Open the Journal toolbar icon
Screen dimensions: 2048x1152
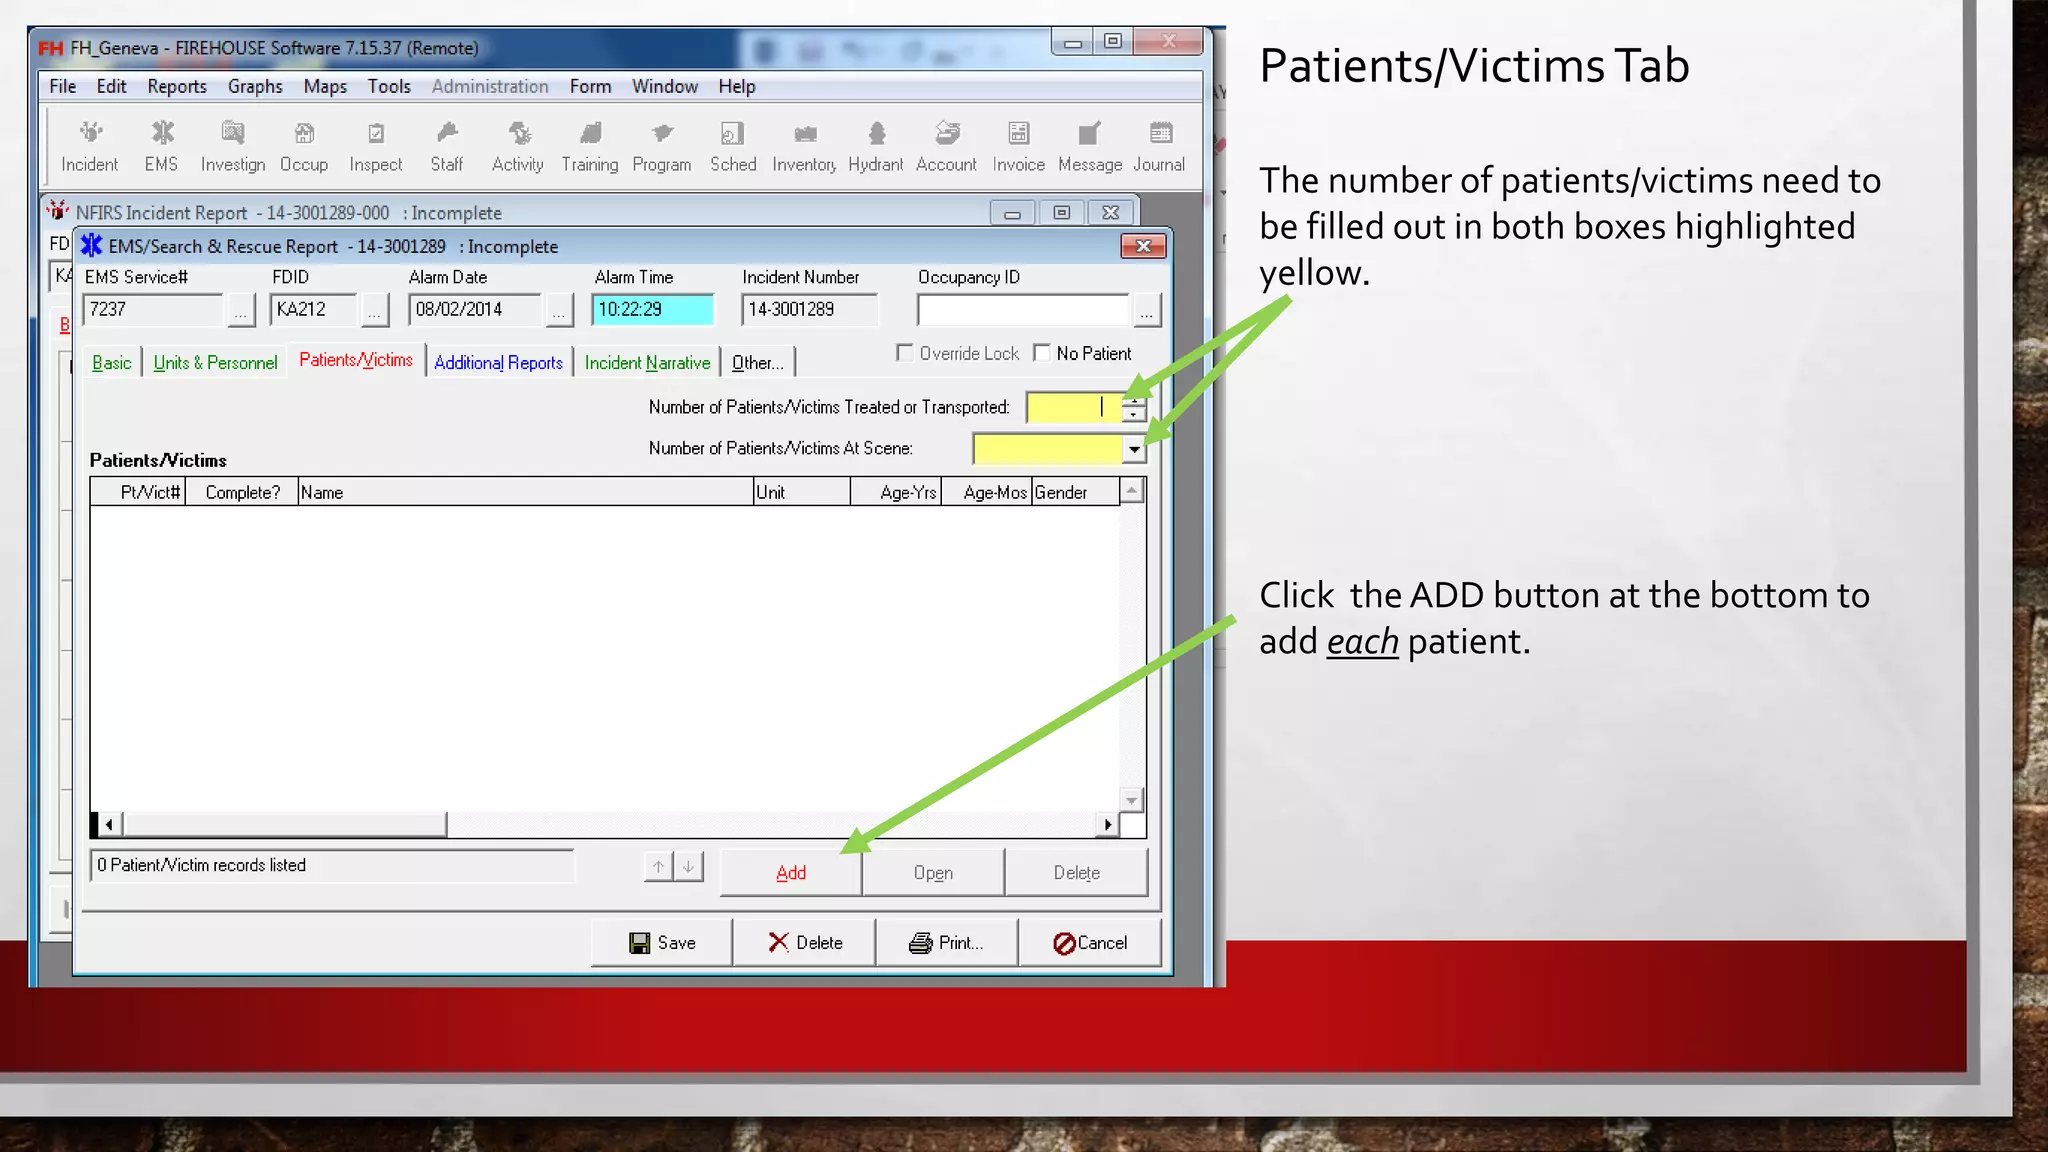point(1160,146)
